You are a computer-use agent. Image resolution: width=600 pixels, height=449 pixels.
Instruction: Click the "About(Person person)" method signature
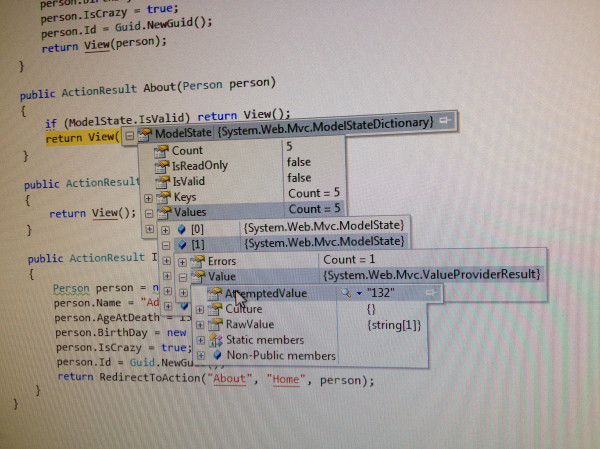point(209,85)
